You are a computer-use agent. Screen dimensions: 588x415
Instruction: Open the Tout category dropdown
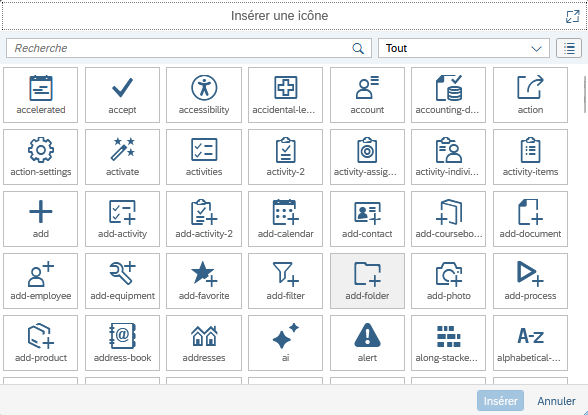pyautogui.click(x=464, y=48)
